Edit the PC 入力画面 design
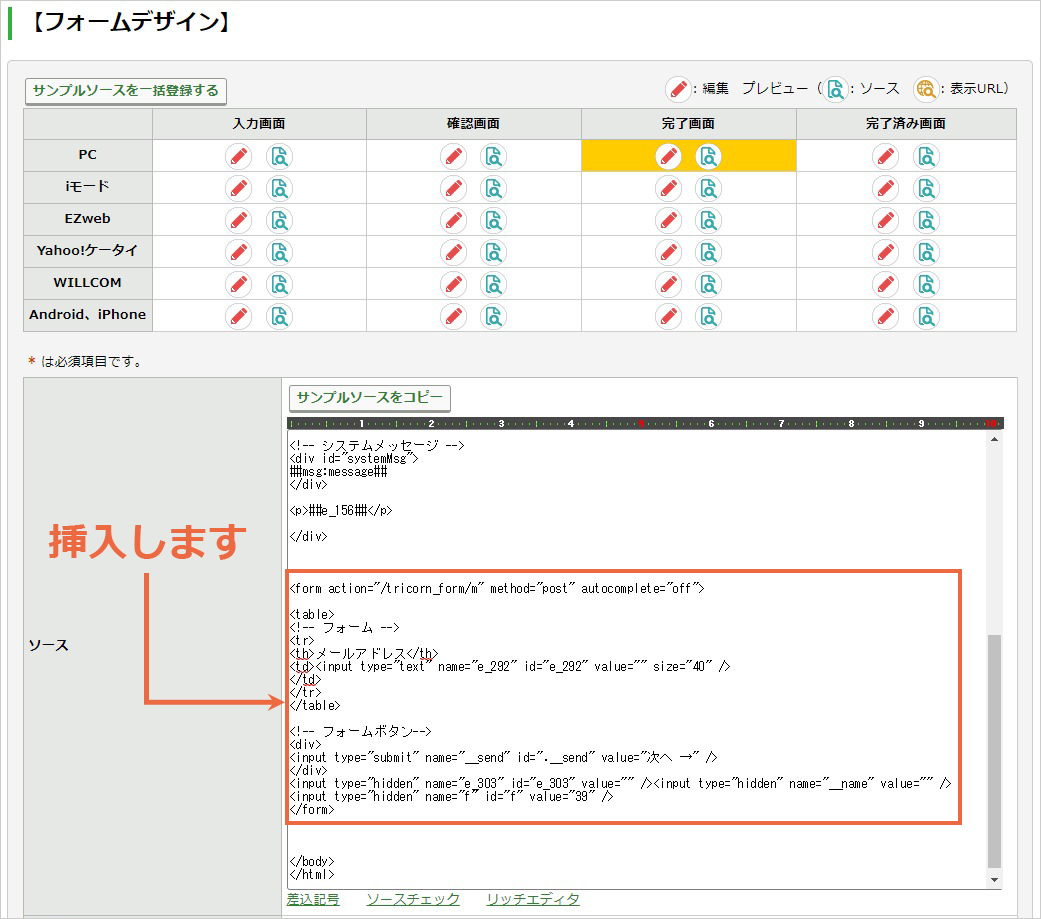Screen dimensions: 1041x919 tap(238, 157)
